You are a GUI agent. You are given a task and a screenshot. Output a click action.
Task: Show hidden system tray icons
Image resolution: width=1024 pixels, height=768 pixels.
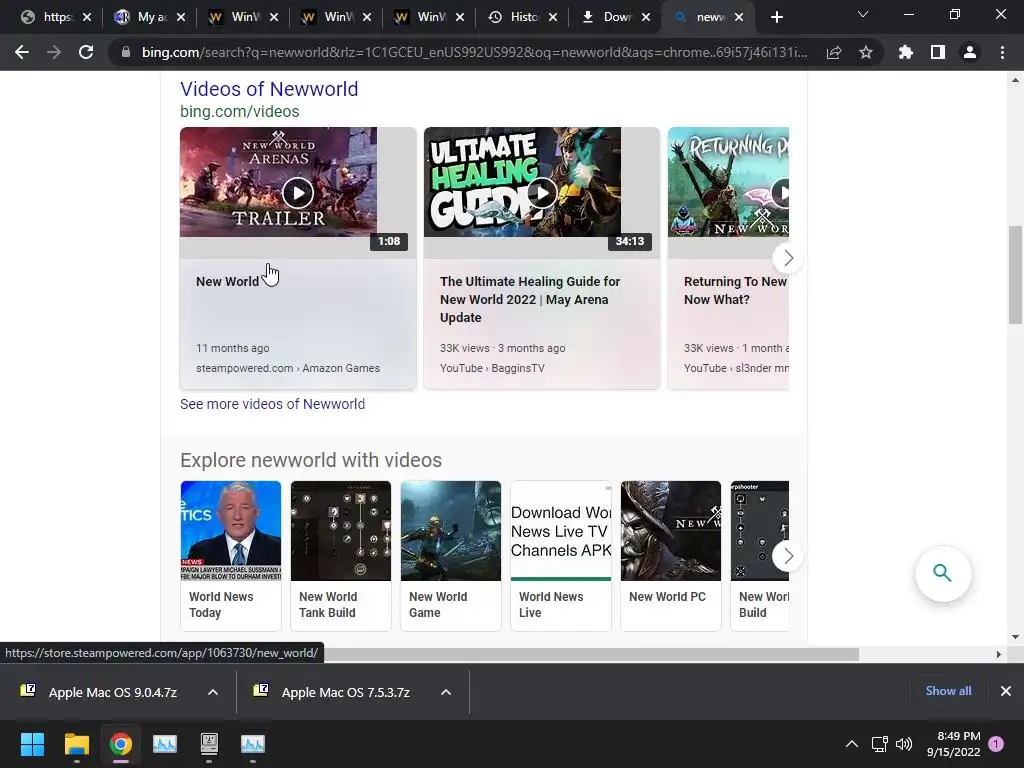852,744
